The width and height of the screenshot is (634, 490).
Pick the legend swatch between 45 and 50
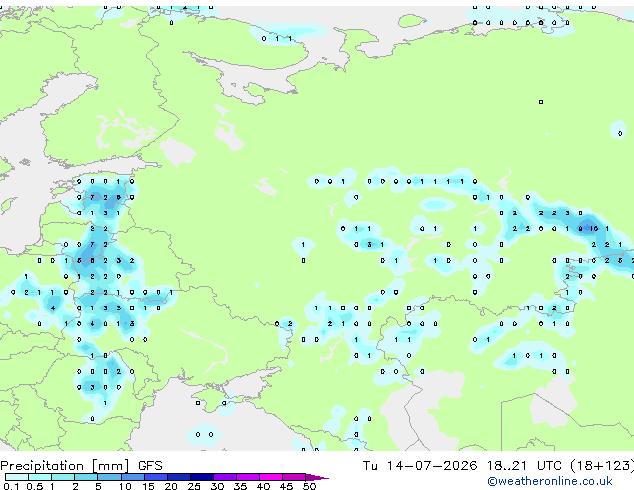[x=294, y=477]
